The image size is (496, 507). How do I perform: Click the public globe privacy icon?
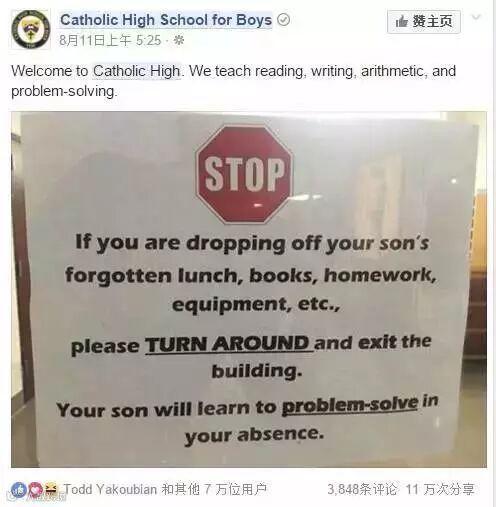click(x=179, y=41)
